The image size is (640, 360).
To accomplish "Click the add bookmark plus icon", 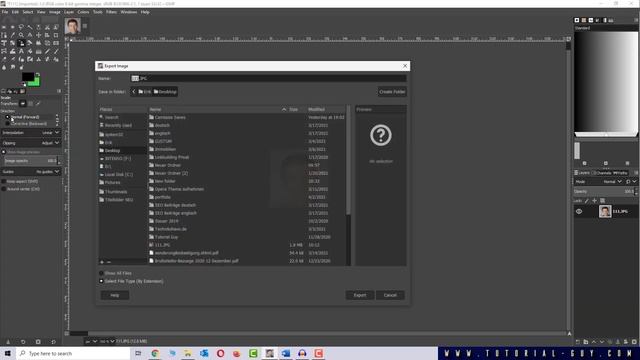I will (x=102, y=262).
